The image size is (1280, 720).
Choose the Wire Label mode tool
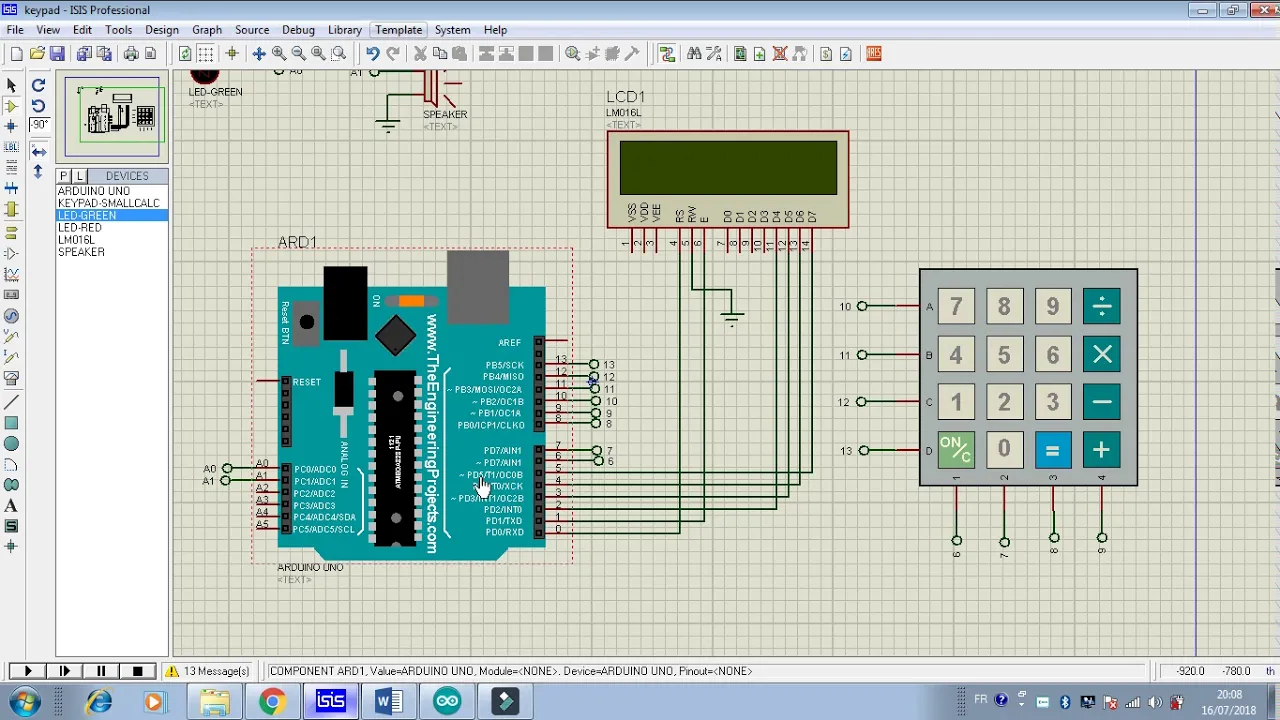click(11, 147)
